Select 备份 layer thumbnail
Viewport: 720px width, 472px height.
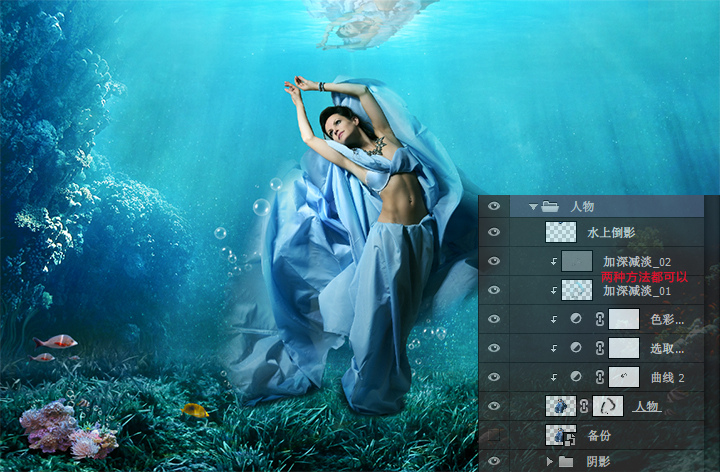pos(561,435)
